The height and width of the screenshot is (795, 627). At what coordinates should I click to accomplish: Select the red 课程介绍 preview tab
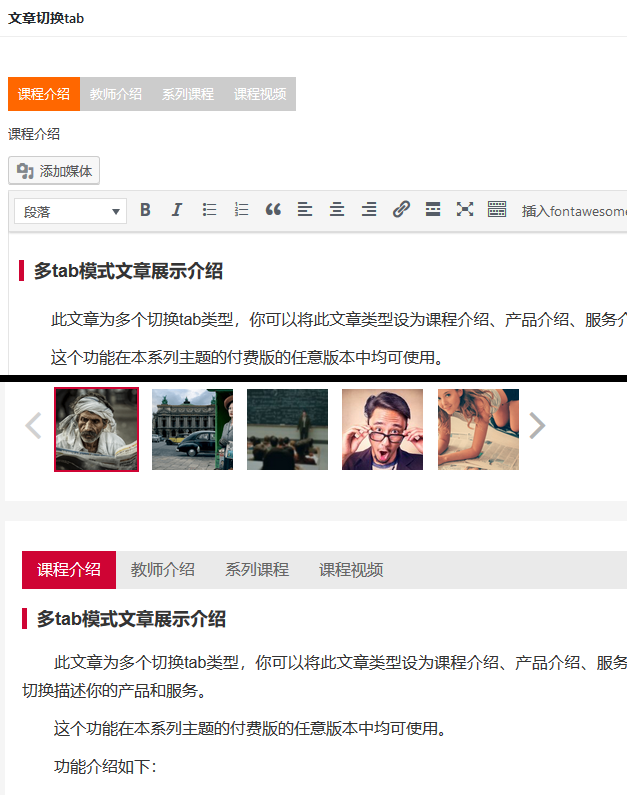click(69, 570)
